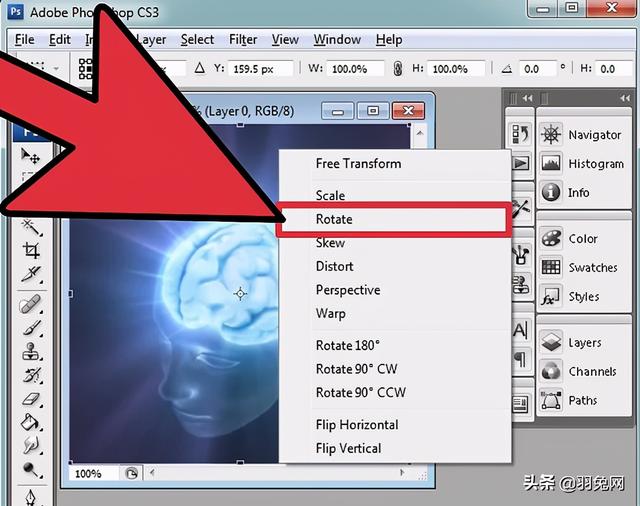This screenshot has width=640, height=506.
Task: Open the Actions panel play icon
Action: point(521,163)
